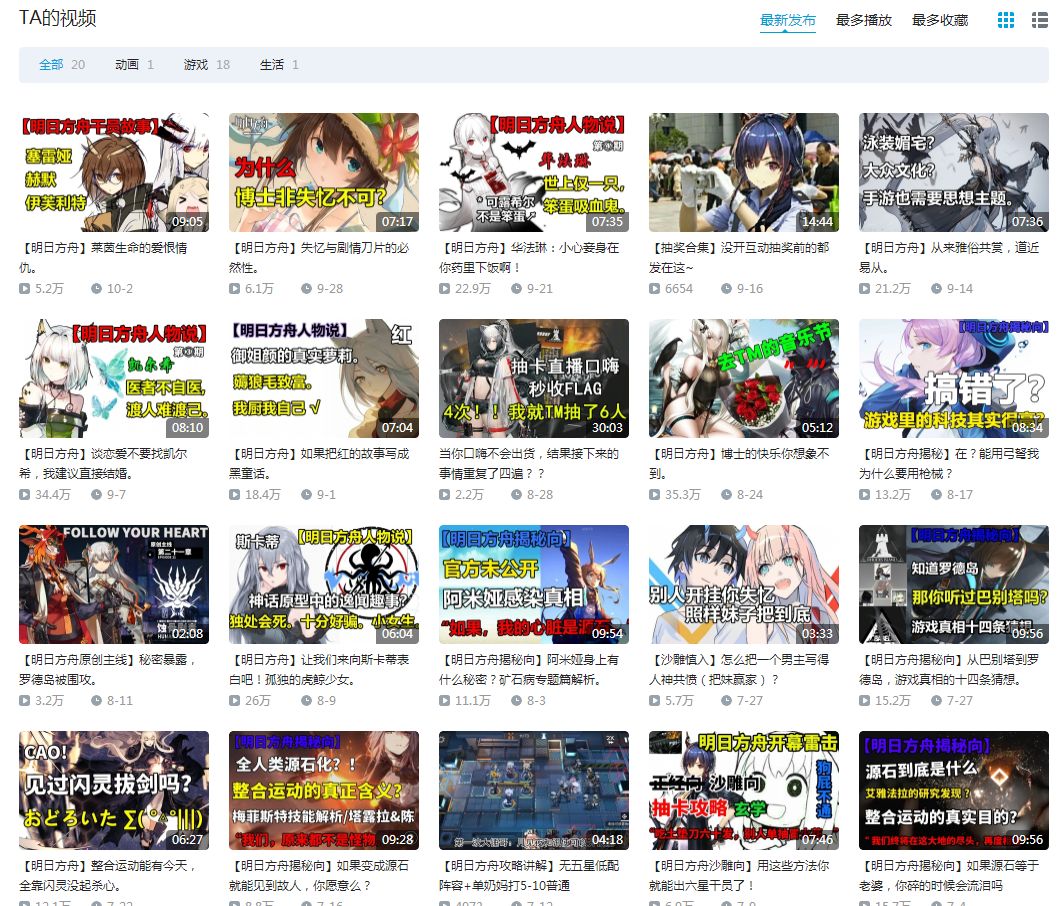Click play count icon under 5.2万 video
This screenshot has height=906, width=1061.
(x=24, y=289)
